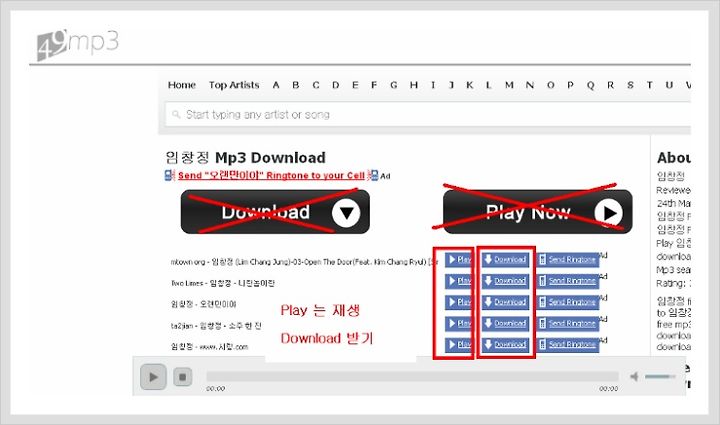
Task: Open the Top Artists page
Action: click(x=234, y=85)
